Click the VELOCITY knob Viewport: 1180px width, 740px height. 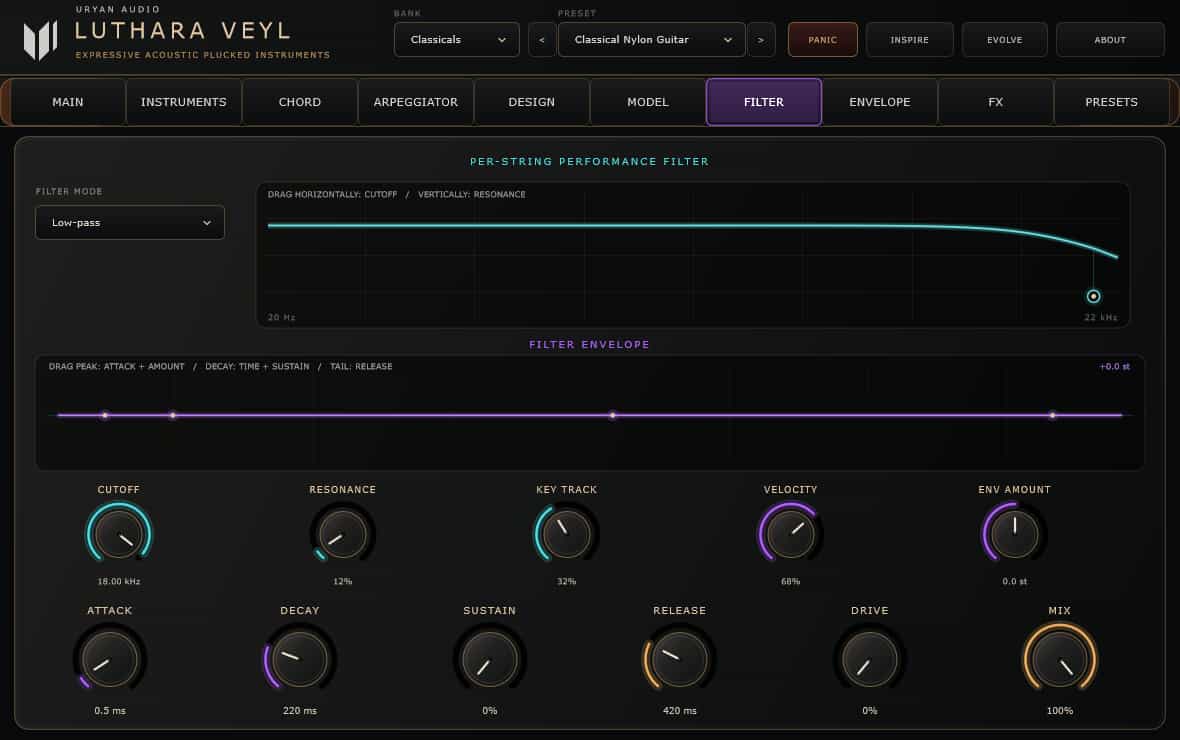(790, 534)
